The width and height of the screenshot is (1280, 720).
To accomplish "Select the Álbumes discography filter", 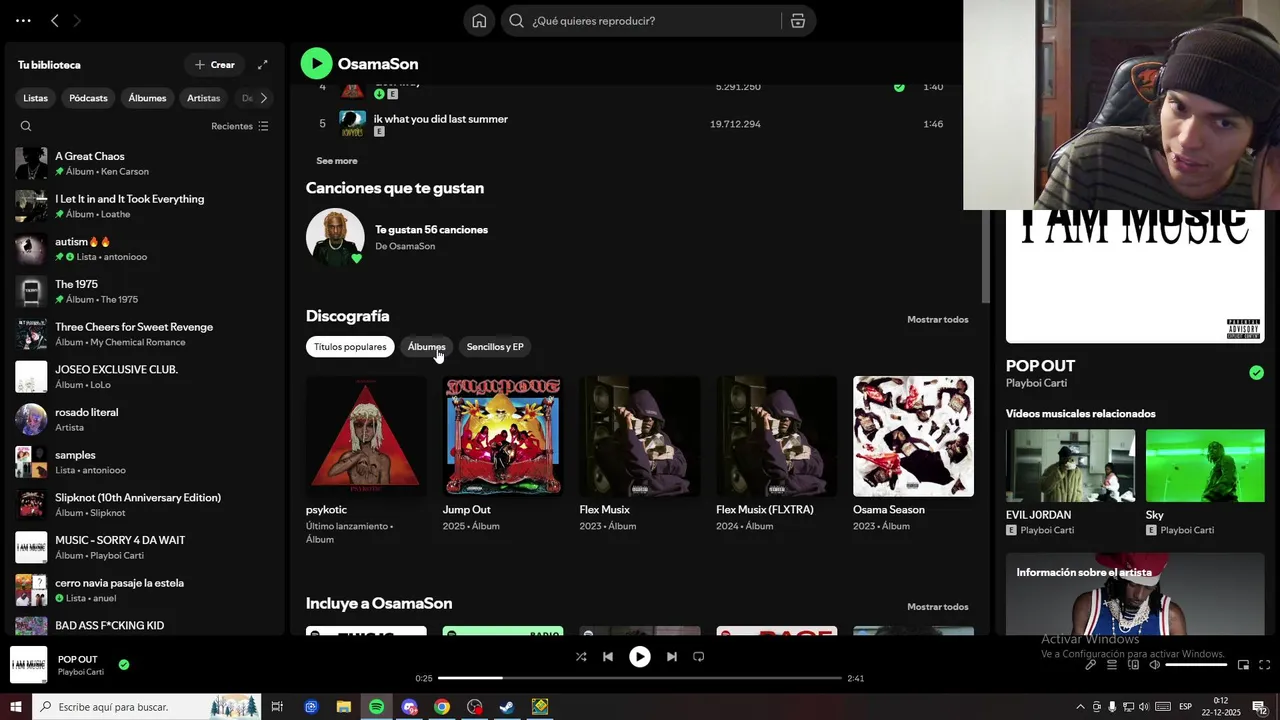I will coord(427,347).
